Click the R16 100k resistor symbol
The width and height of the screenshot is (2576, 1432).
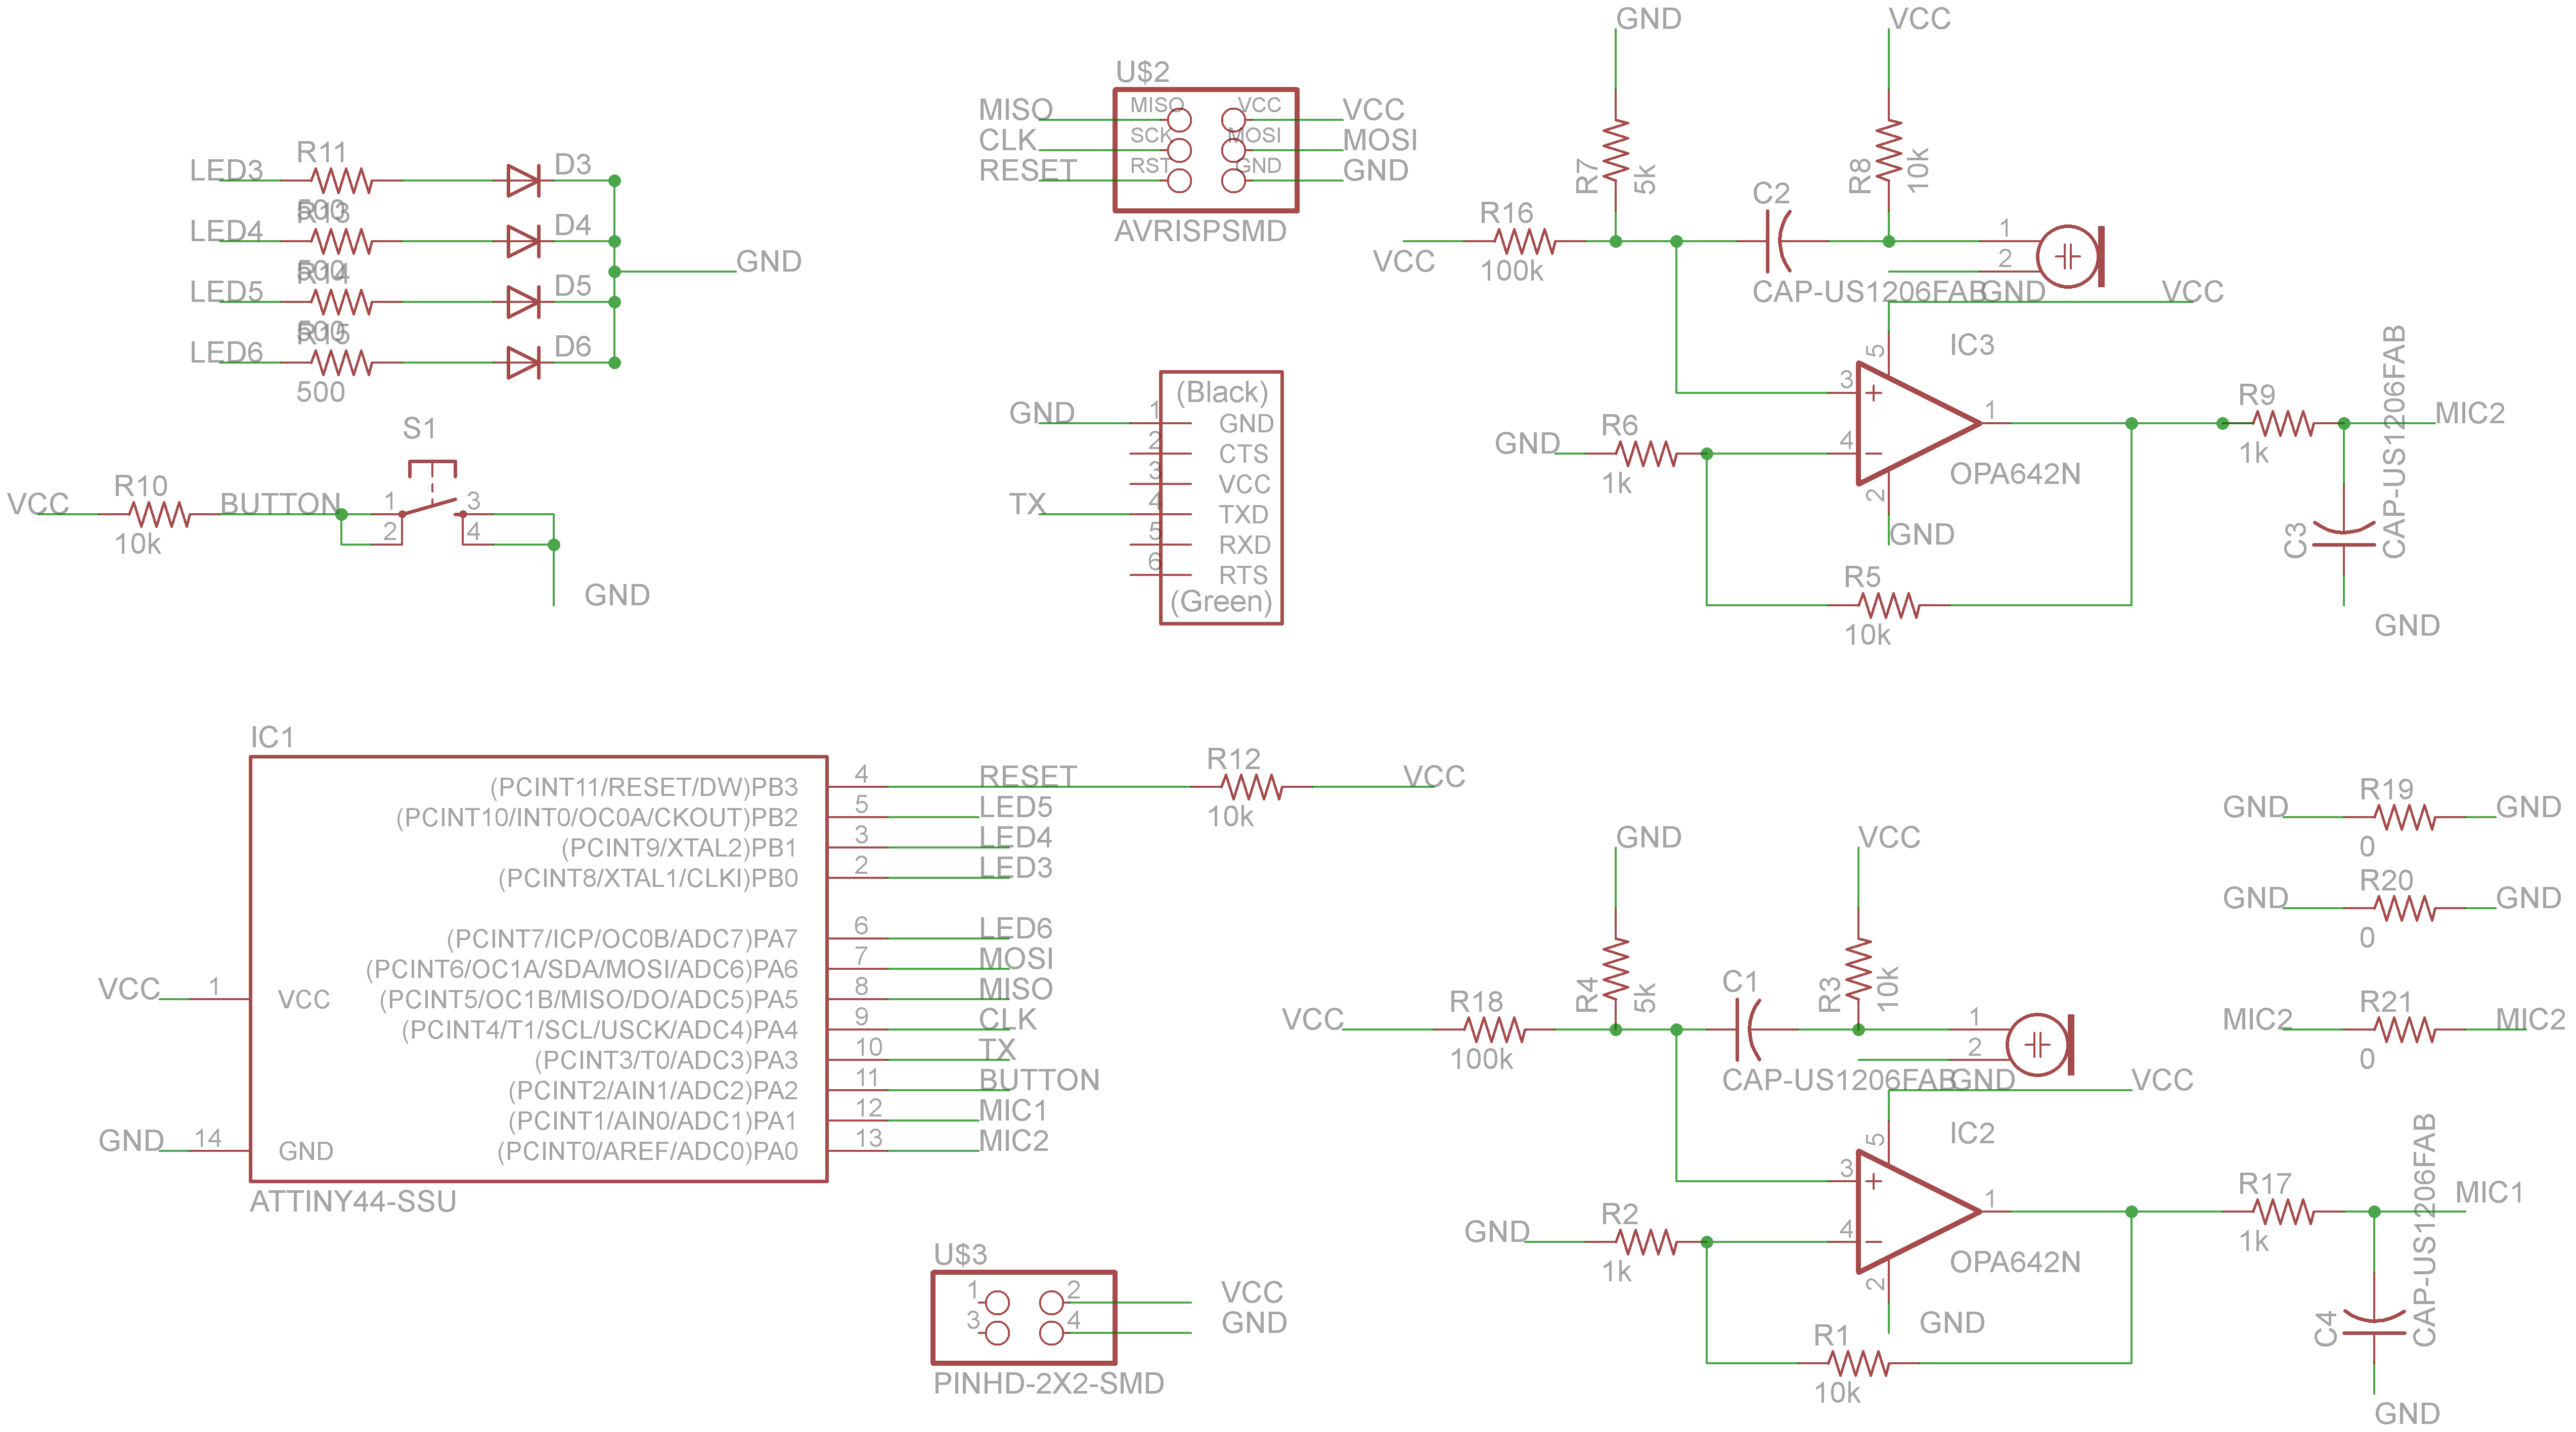(1524, 241)
